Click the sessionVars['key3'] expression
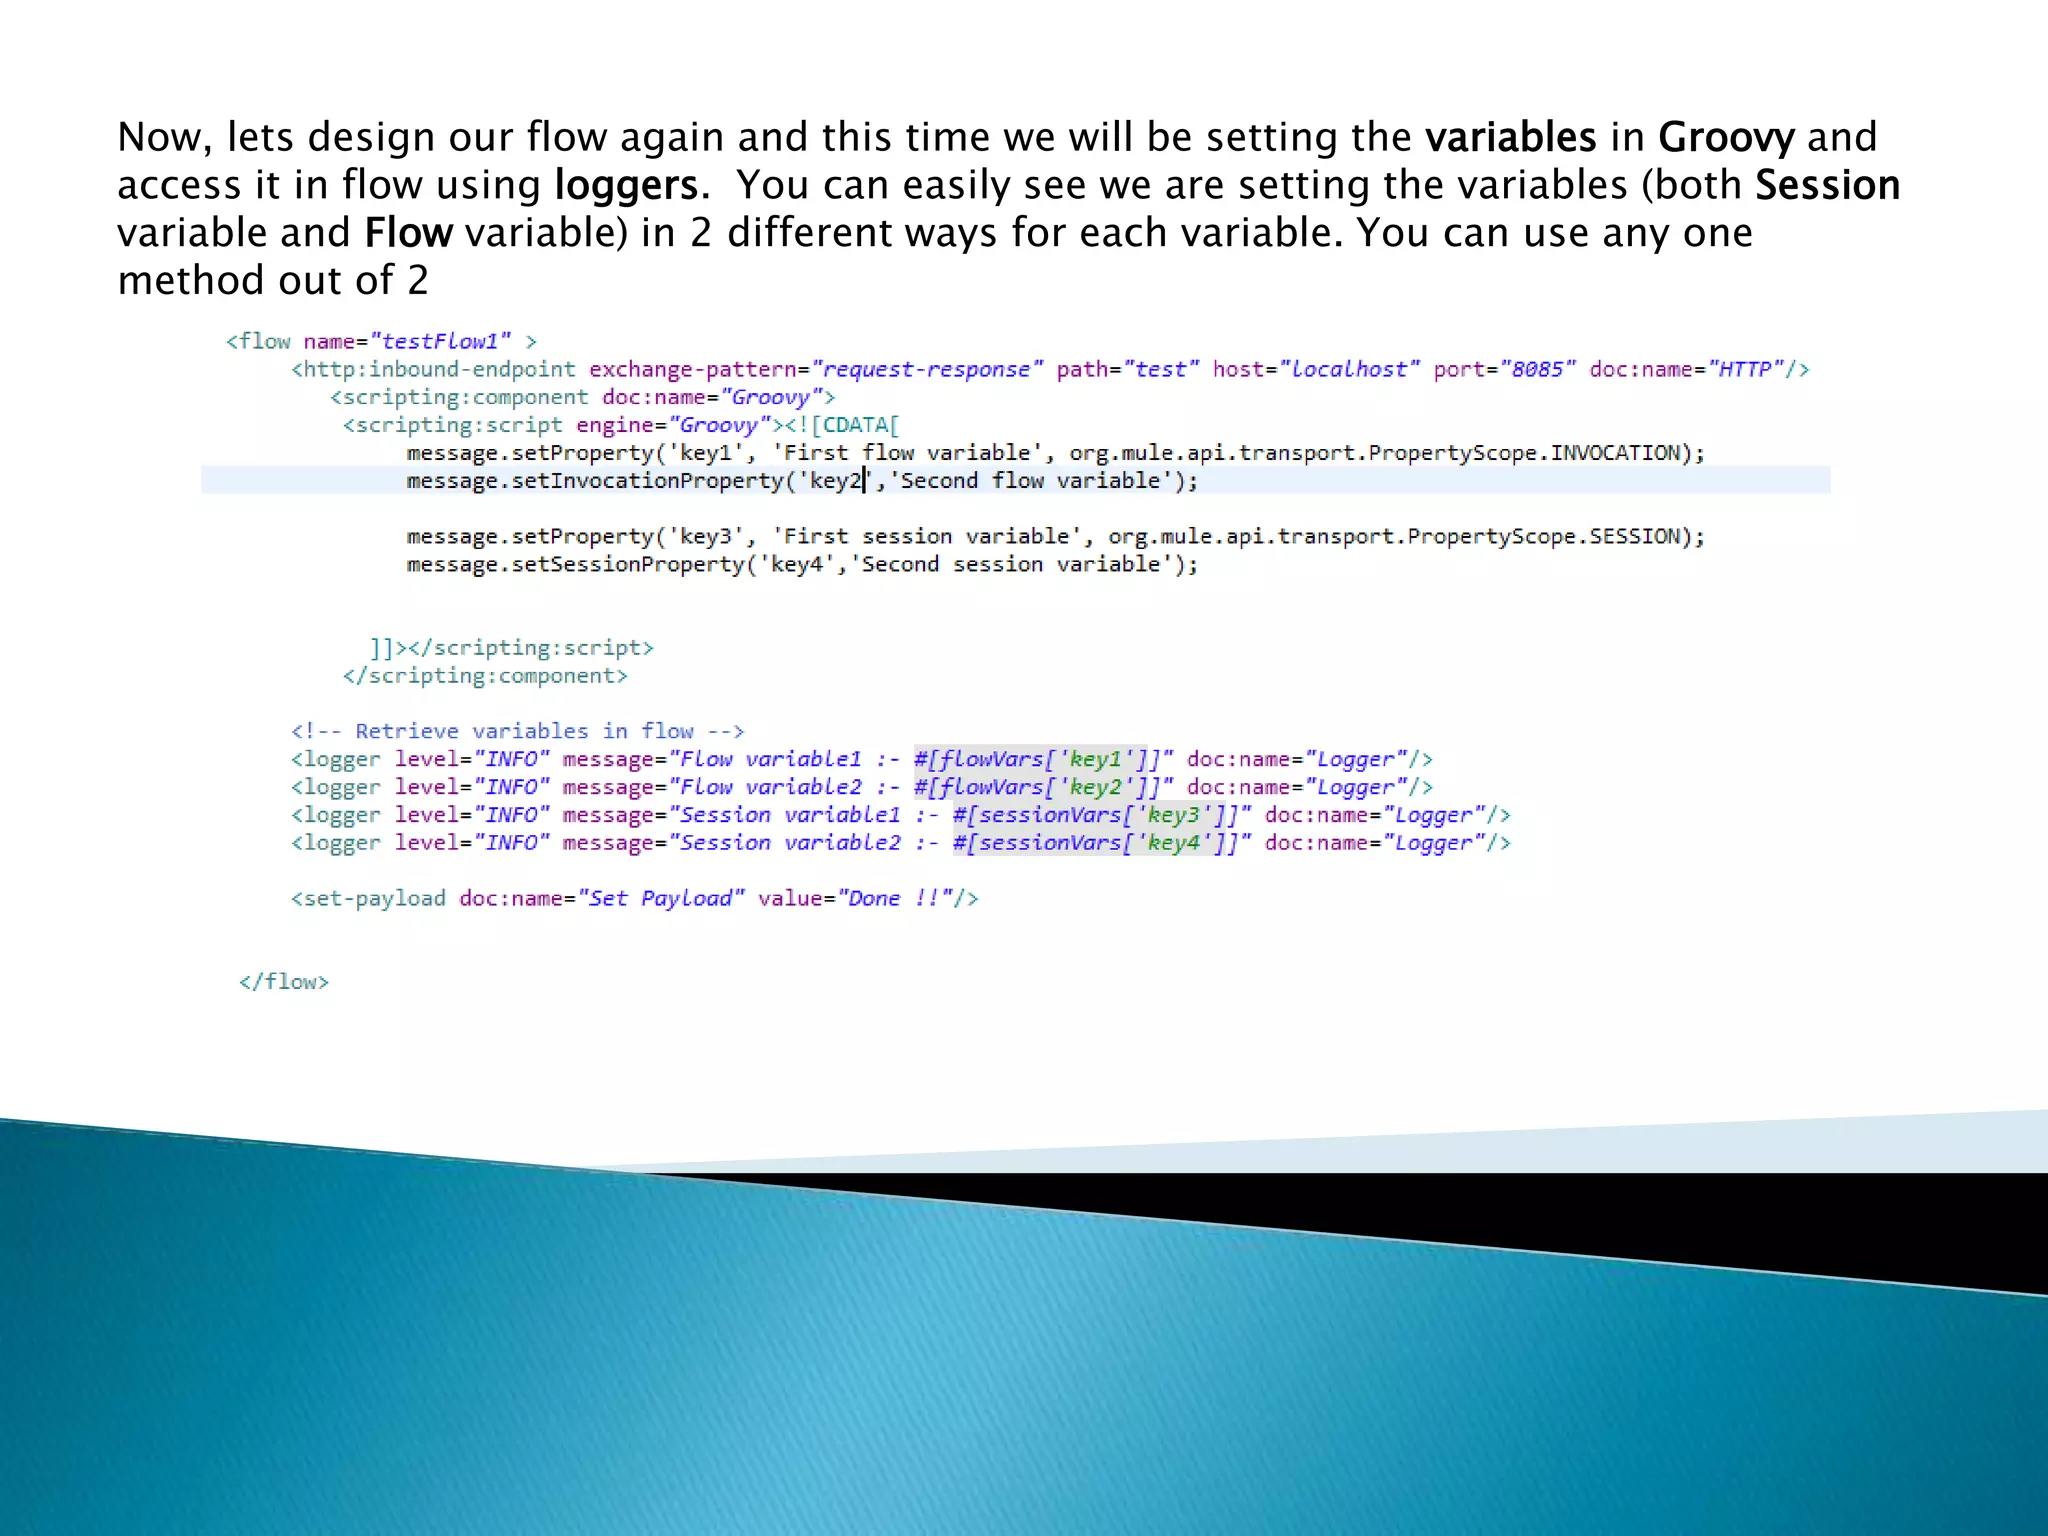The width and height of the screenshot is (2048, 1536). coord(1095,816)
